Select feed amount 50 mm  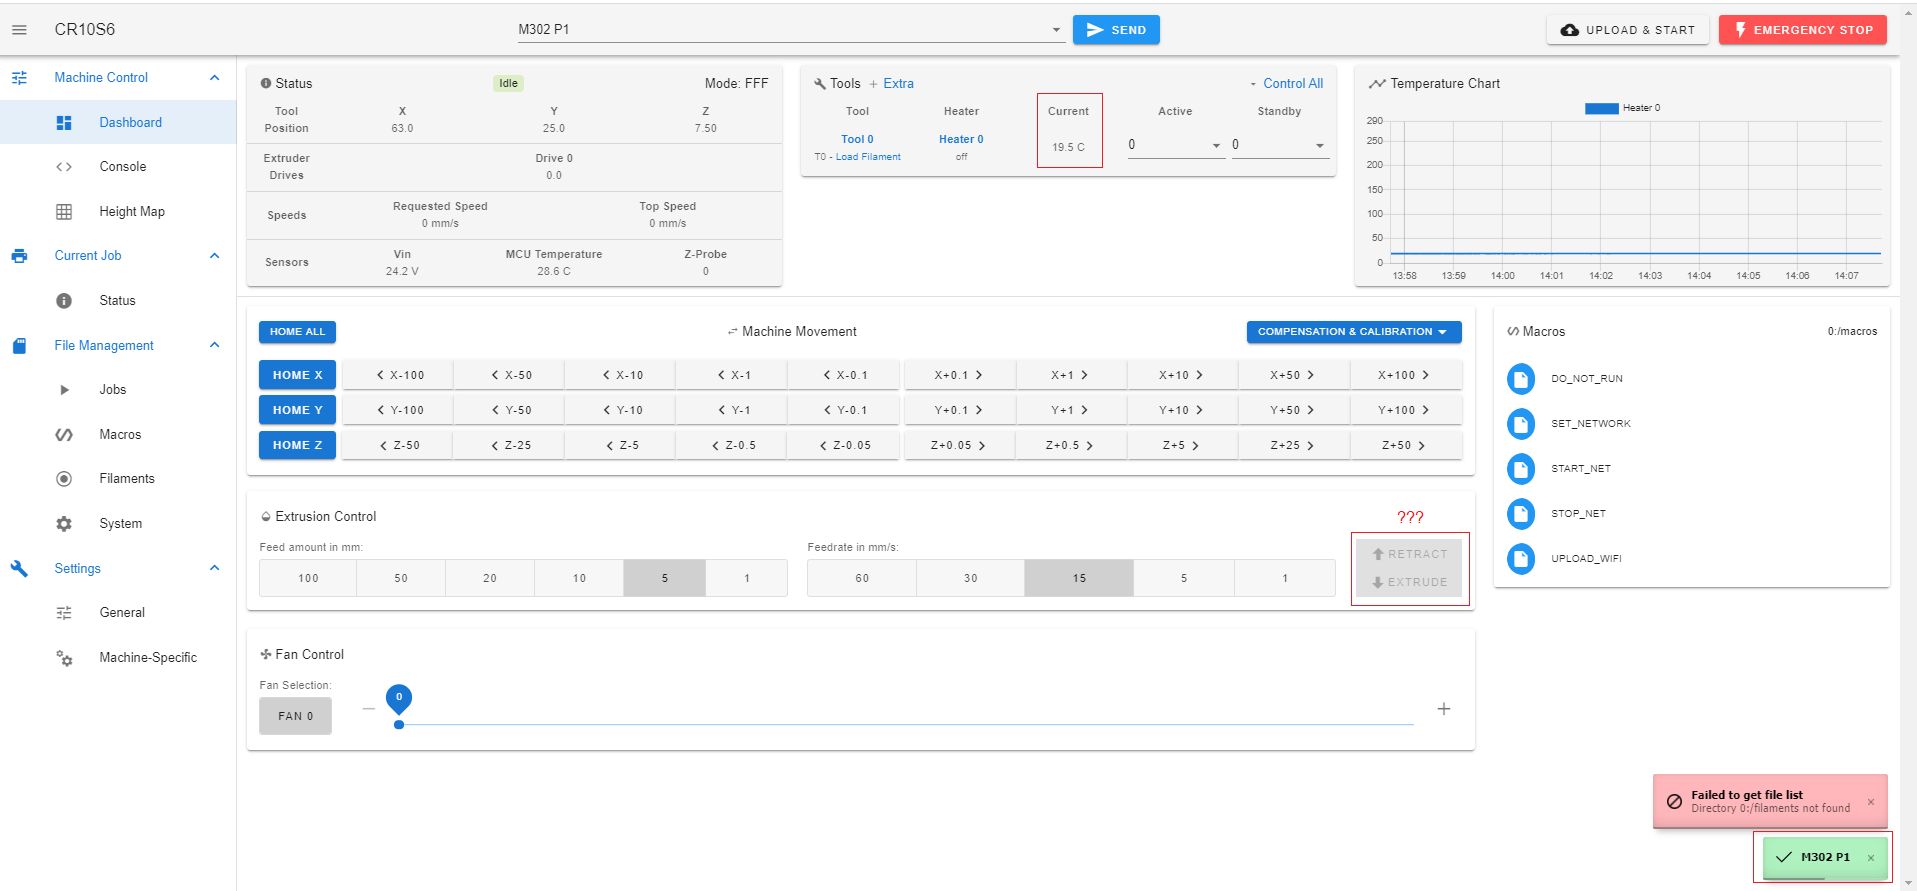coord(401,578)
